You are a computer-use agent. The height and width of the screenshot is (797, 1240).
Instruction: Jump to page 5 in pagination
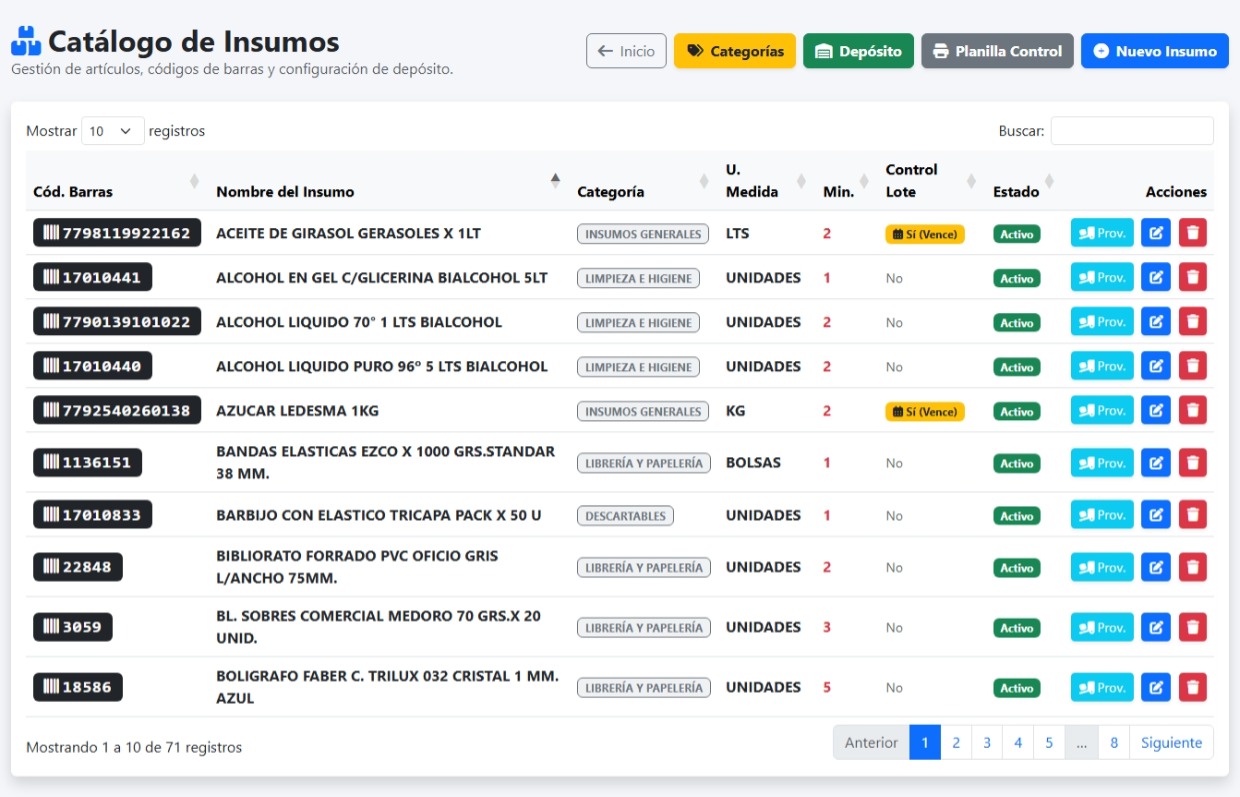pyautogui.click(x=1049, y=743)
